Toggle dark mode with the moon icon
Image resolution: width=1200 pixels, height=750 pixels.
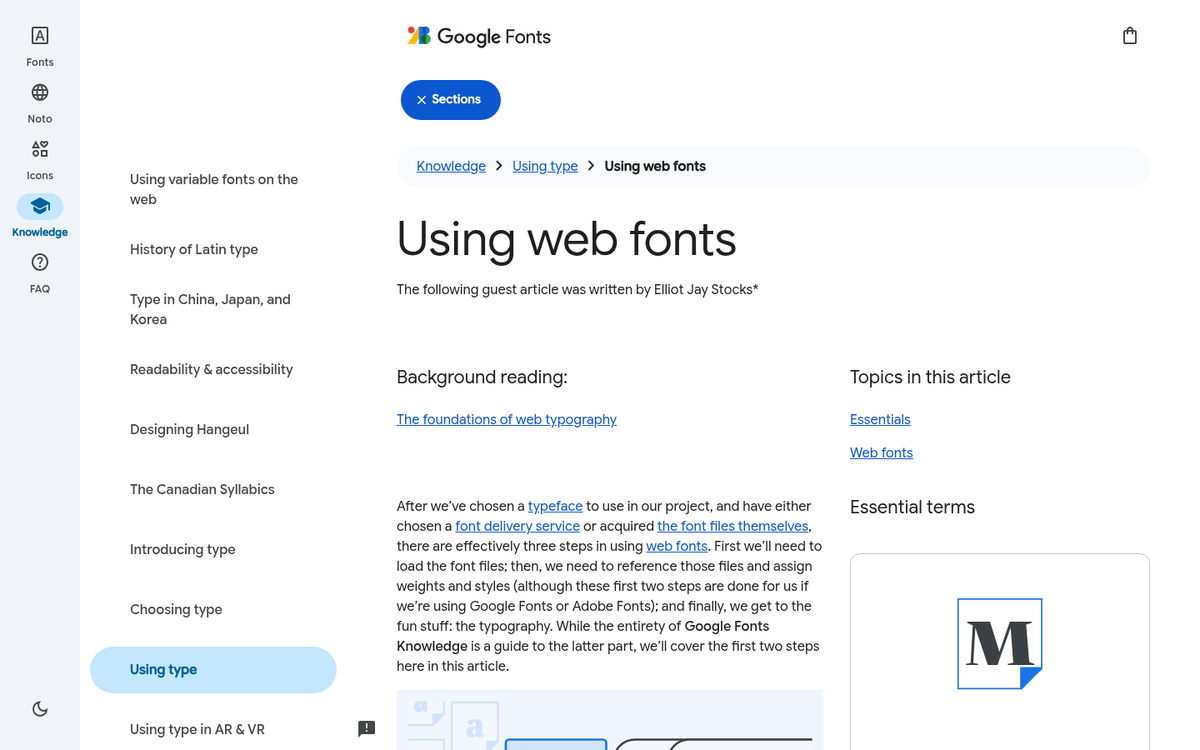tap(39, 708)
